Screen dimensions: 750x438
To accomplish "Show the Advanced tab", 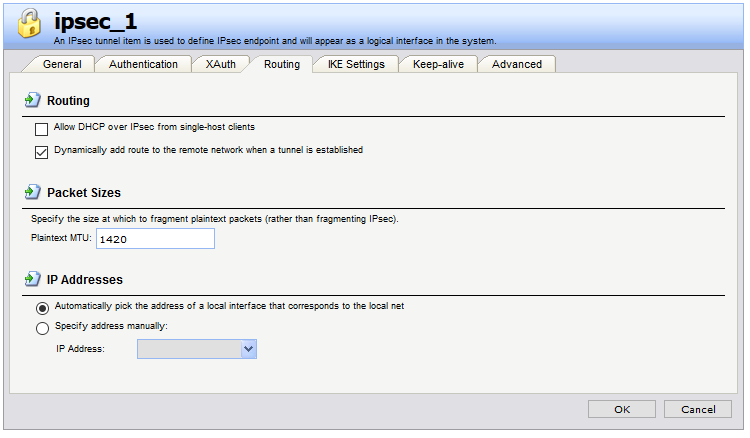I will 516,64.
